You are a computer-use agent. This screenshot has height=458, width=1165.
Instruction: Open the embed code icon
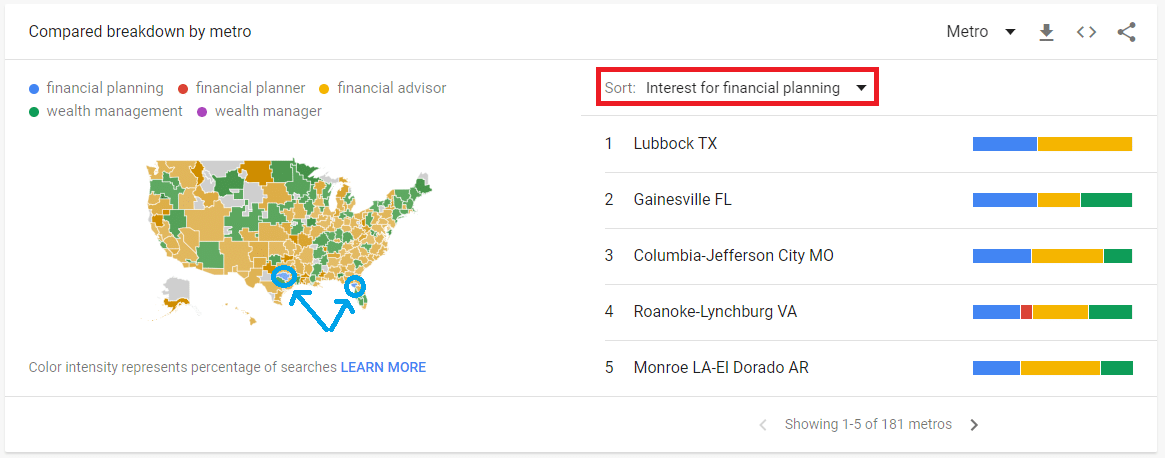tap(1086, 32)
